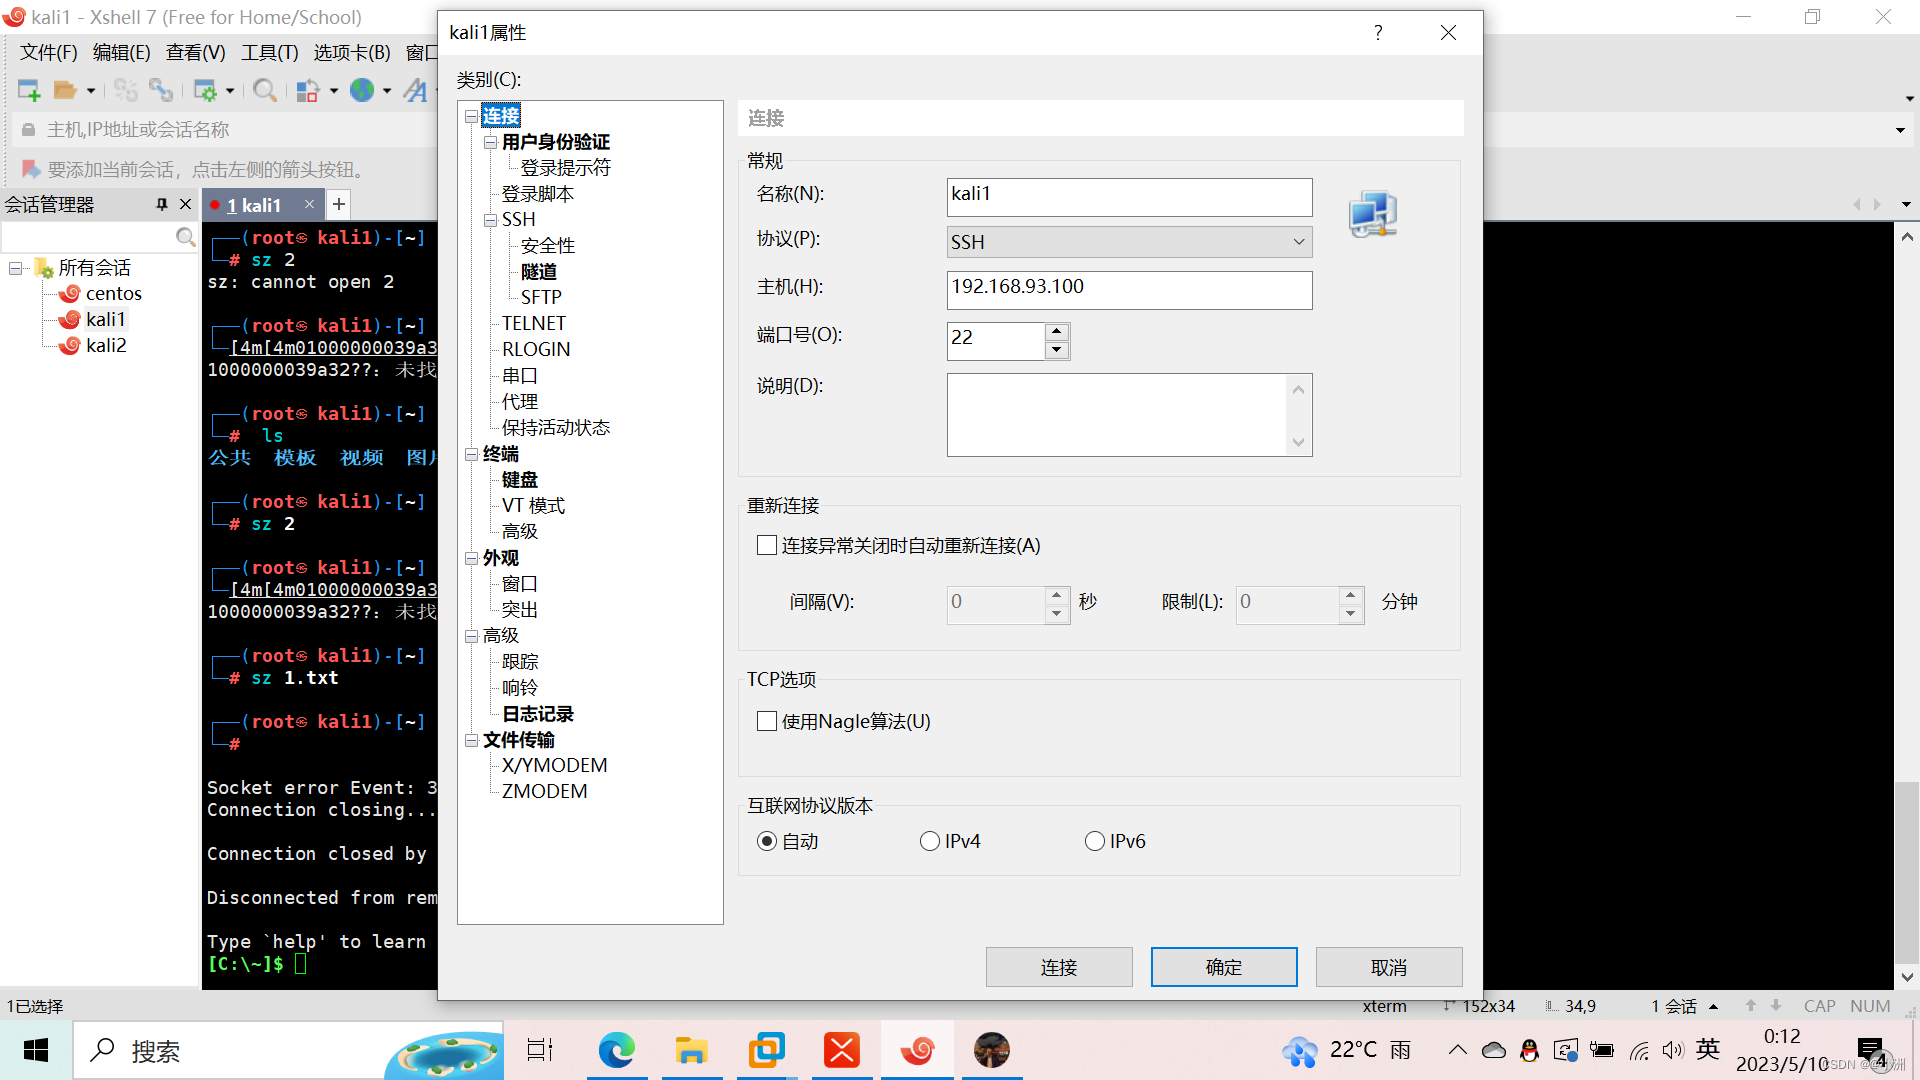Image resolution: width=1920 pixels, height=1080 pixels.
Task: Open the 工具(T) menu
Action: (268, 52)
